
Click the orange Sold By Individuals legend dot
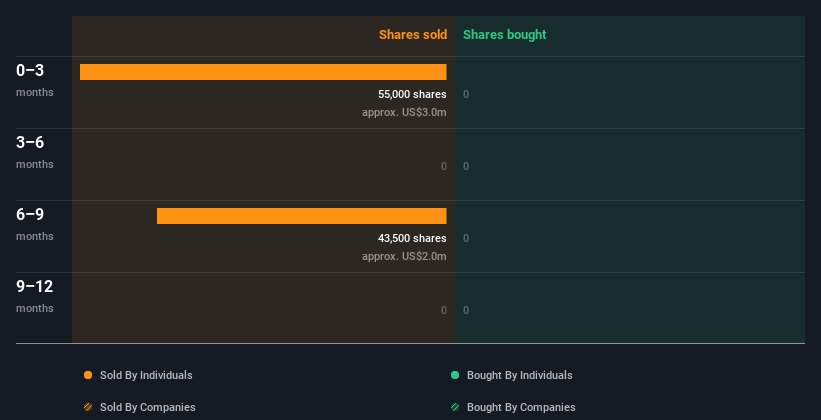click(x=88, y=375)
